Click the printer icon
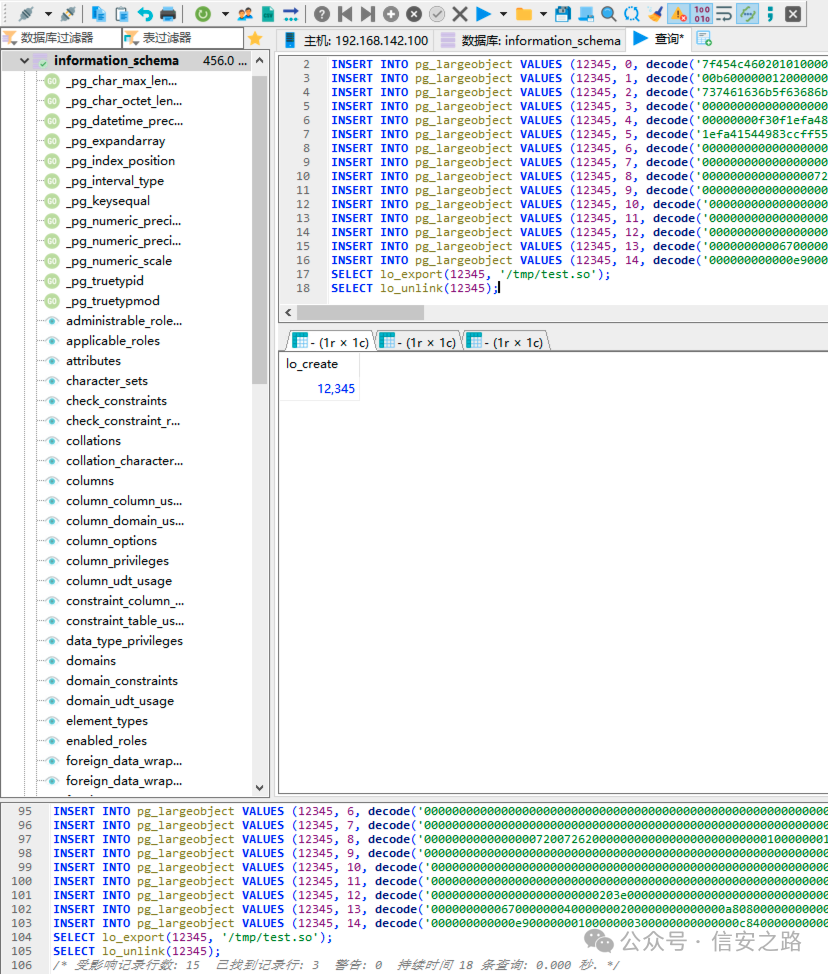828x974 pixels. [168, 14]
